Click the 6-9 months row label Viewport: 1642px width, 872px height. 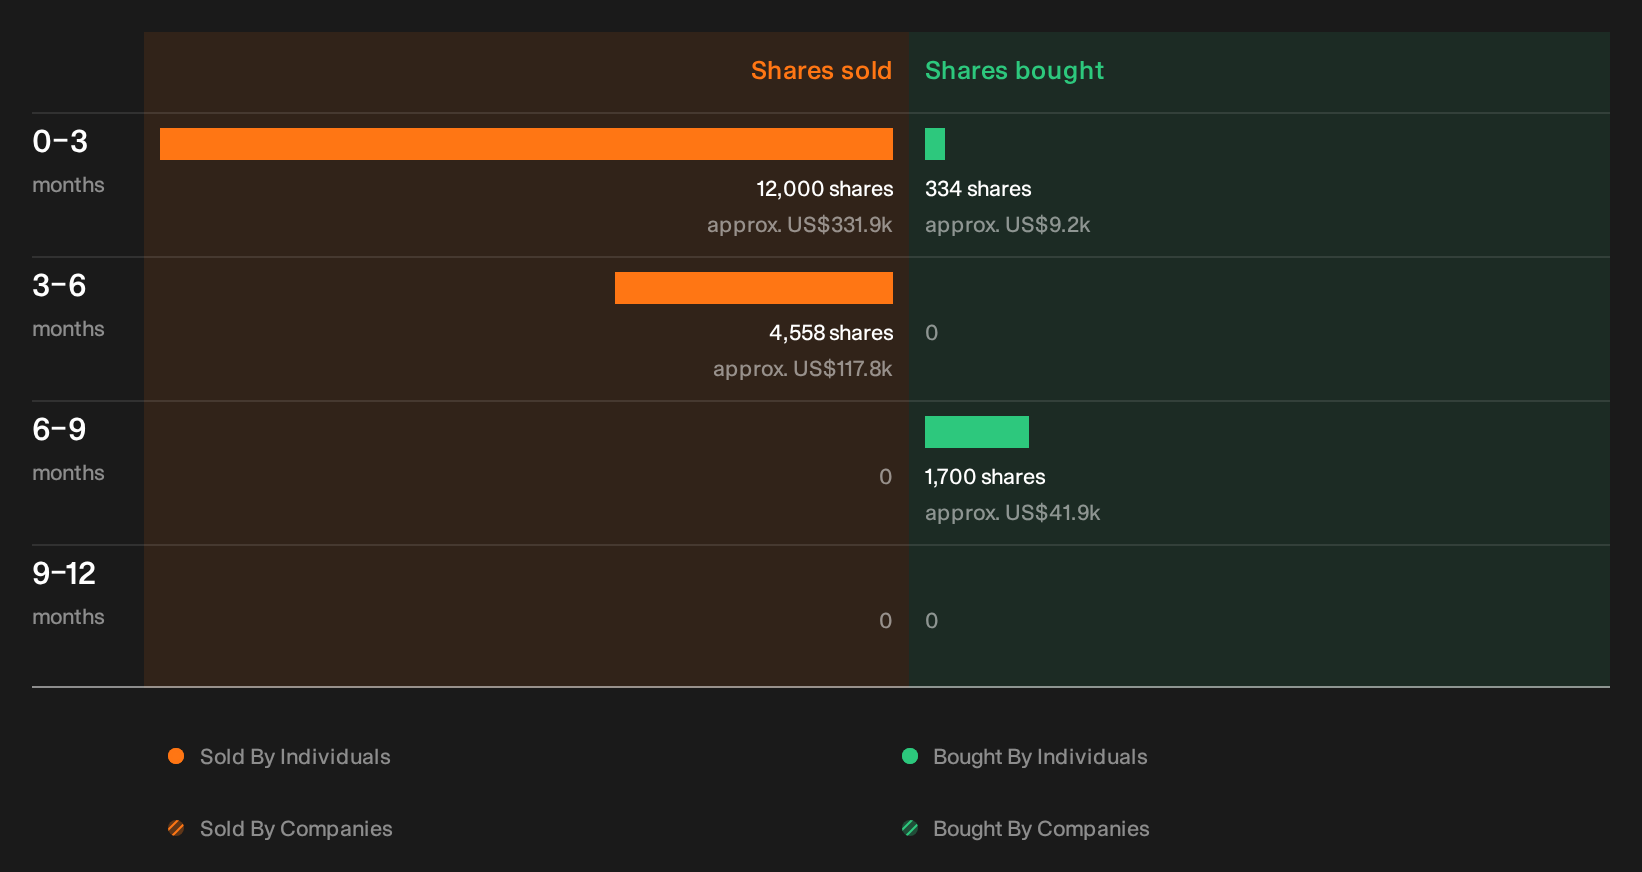tap(68, 450)
